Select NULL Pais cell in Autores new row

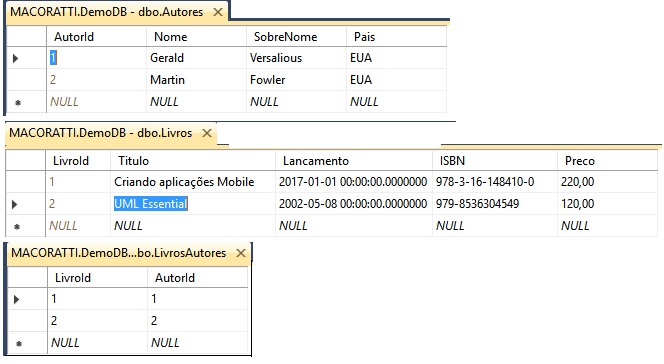pos(396,102)
